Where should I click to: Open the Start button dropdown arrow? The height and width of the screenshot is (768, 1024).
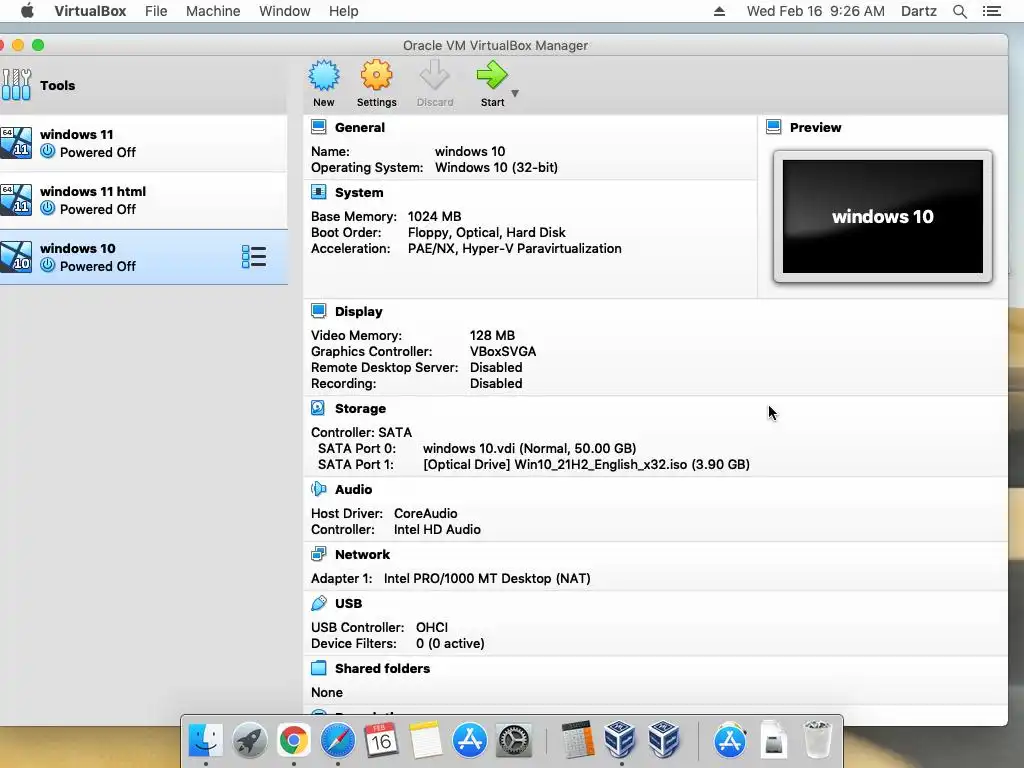[x=515, y=93]
